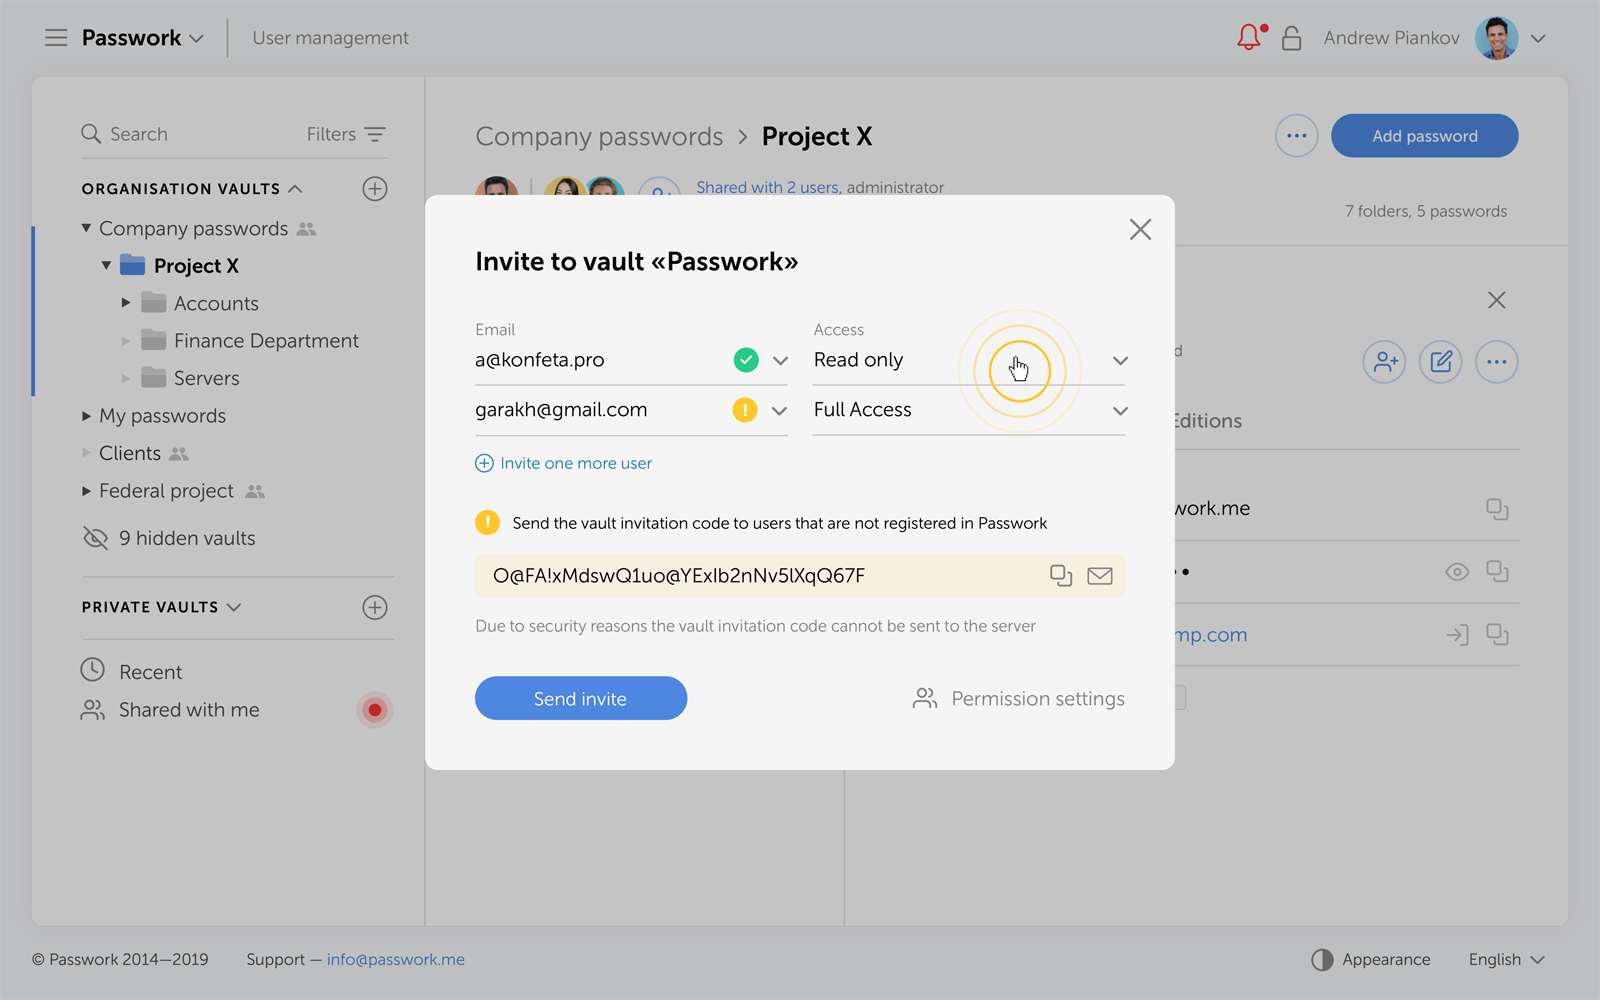Click the edit pencil icon
The height and width of the screenshot is (1000, 1600).
coord(1441,362)
